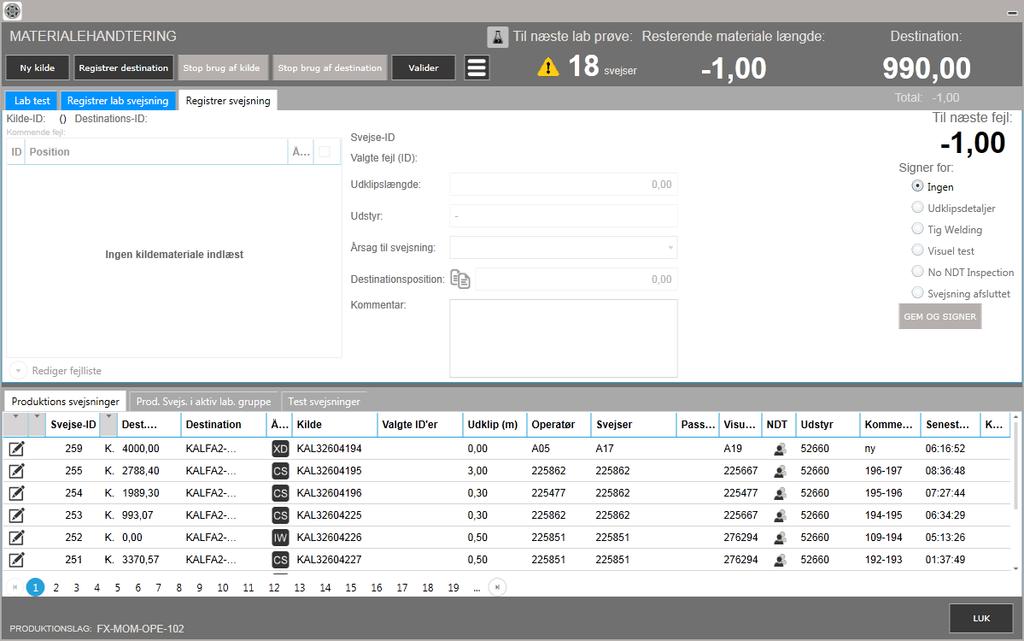Screen dimensions: 1024x641
Task: Click the NDT user icon in row 255
Action: [779, 471]
